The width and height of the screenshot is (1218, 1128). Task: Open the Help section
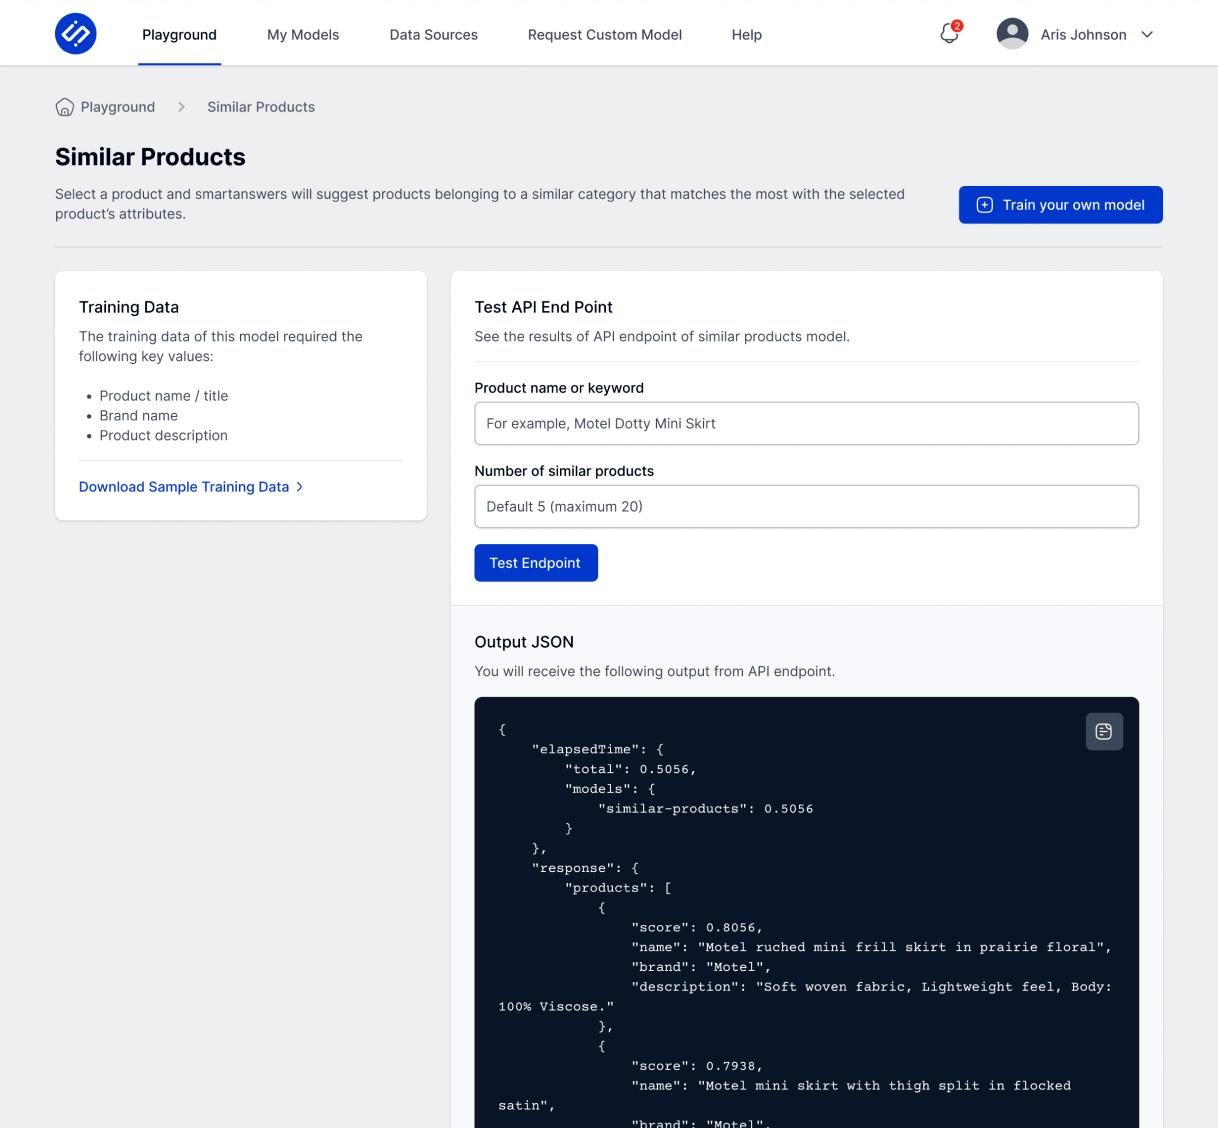(x=746, y=34)
